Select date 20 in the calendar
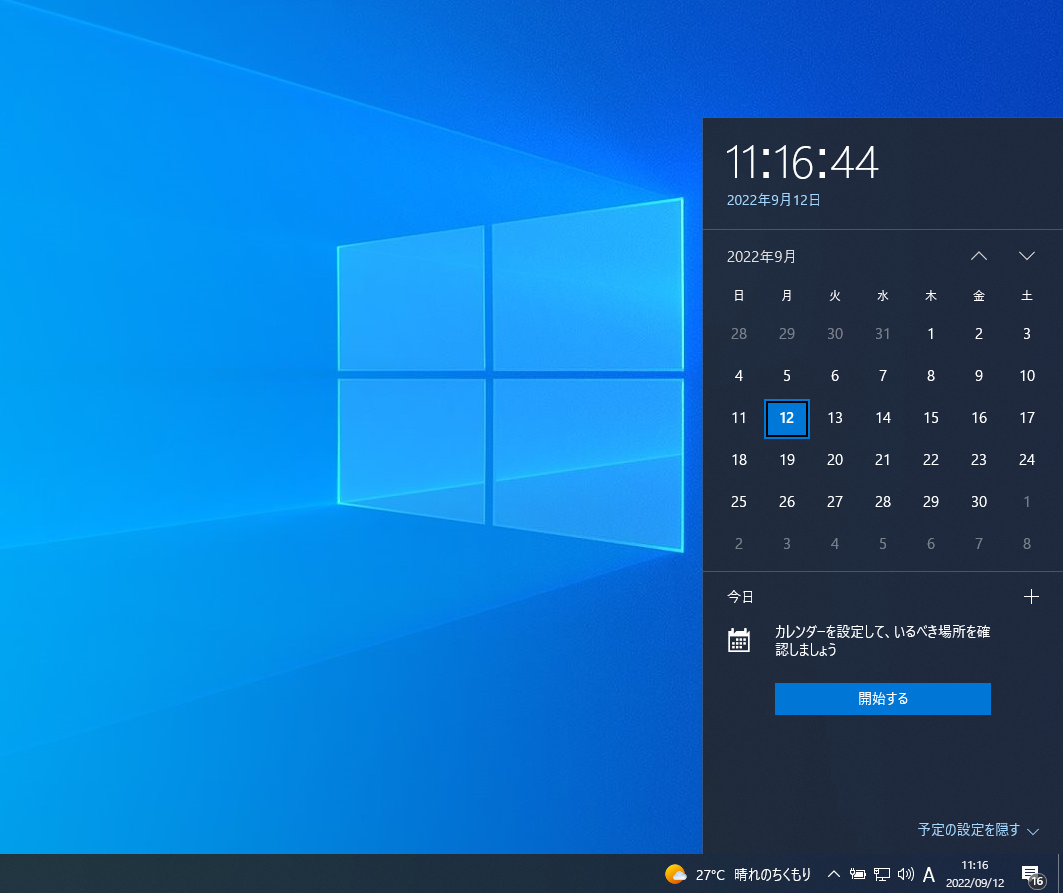Viewport: 1063px width, 893px height. pos(835,460)
